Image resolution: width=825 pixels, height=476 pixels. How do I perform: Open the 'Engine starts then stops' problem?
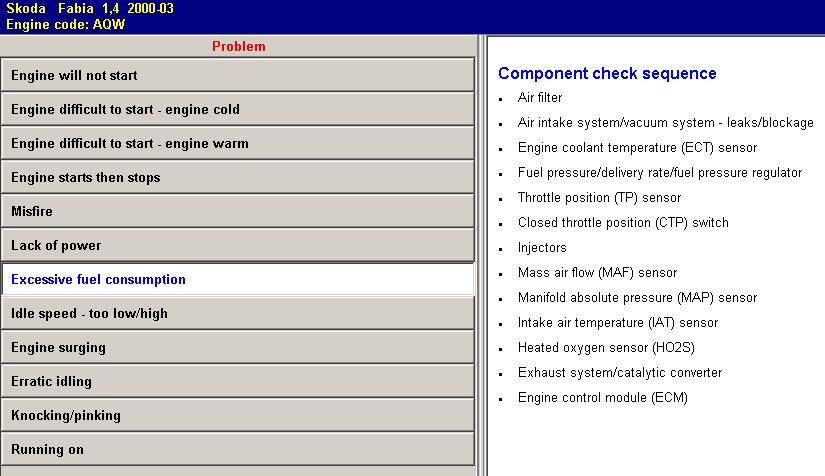pos(238,177)
